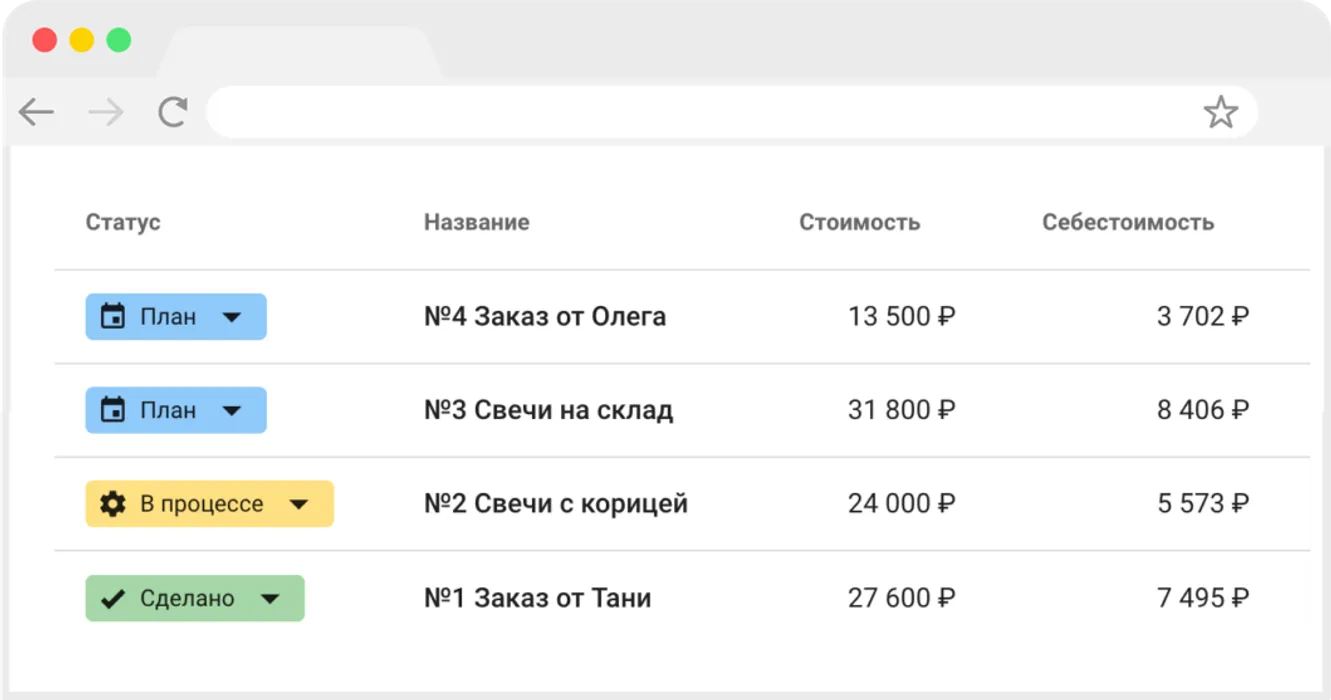
Task: Select the 24 000 ₽ cost value
Action: tap(902, 504)
